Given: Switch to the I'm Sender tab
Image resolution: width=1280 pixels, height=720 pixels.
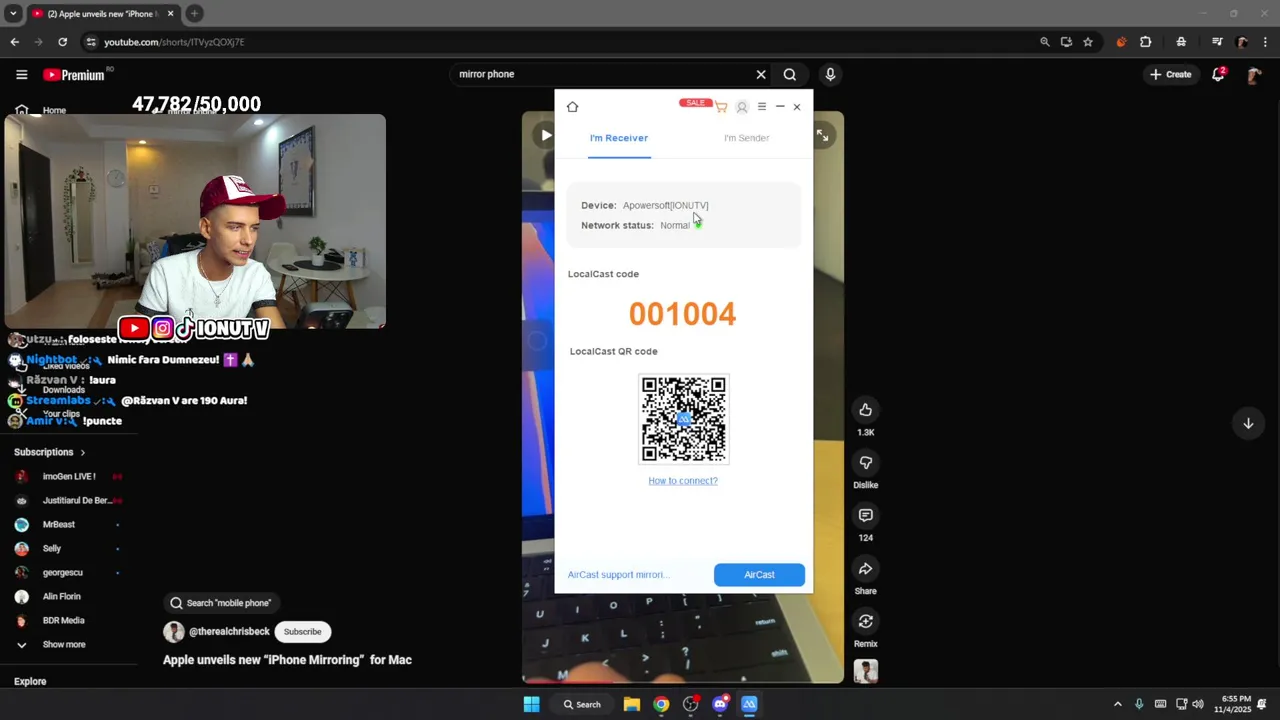Looking at the screenshot, I should [746, 138].
